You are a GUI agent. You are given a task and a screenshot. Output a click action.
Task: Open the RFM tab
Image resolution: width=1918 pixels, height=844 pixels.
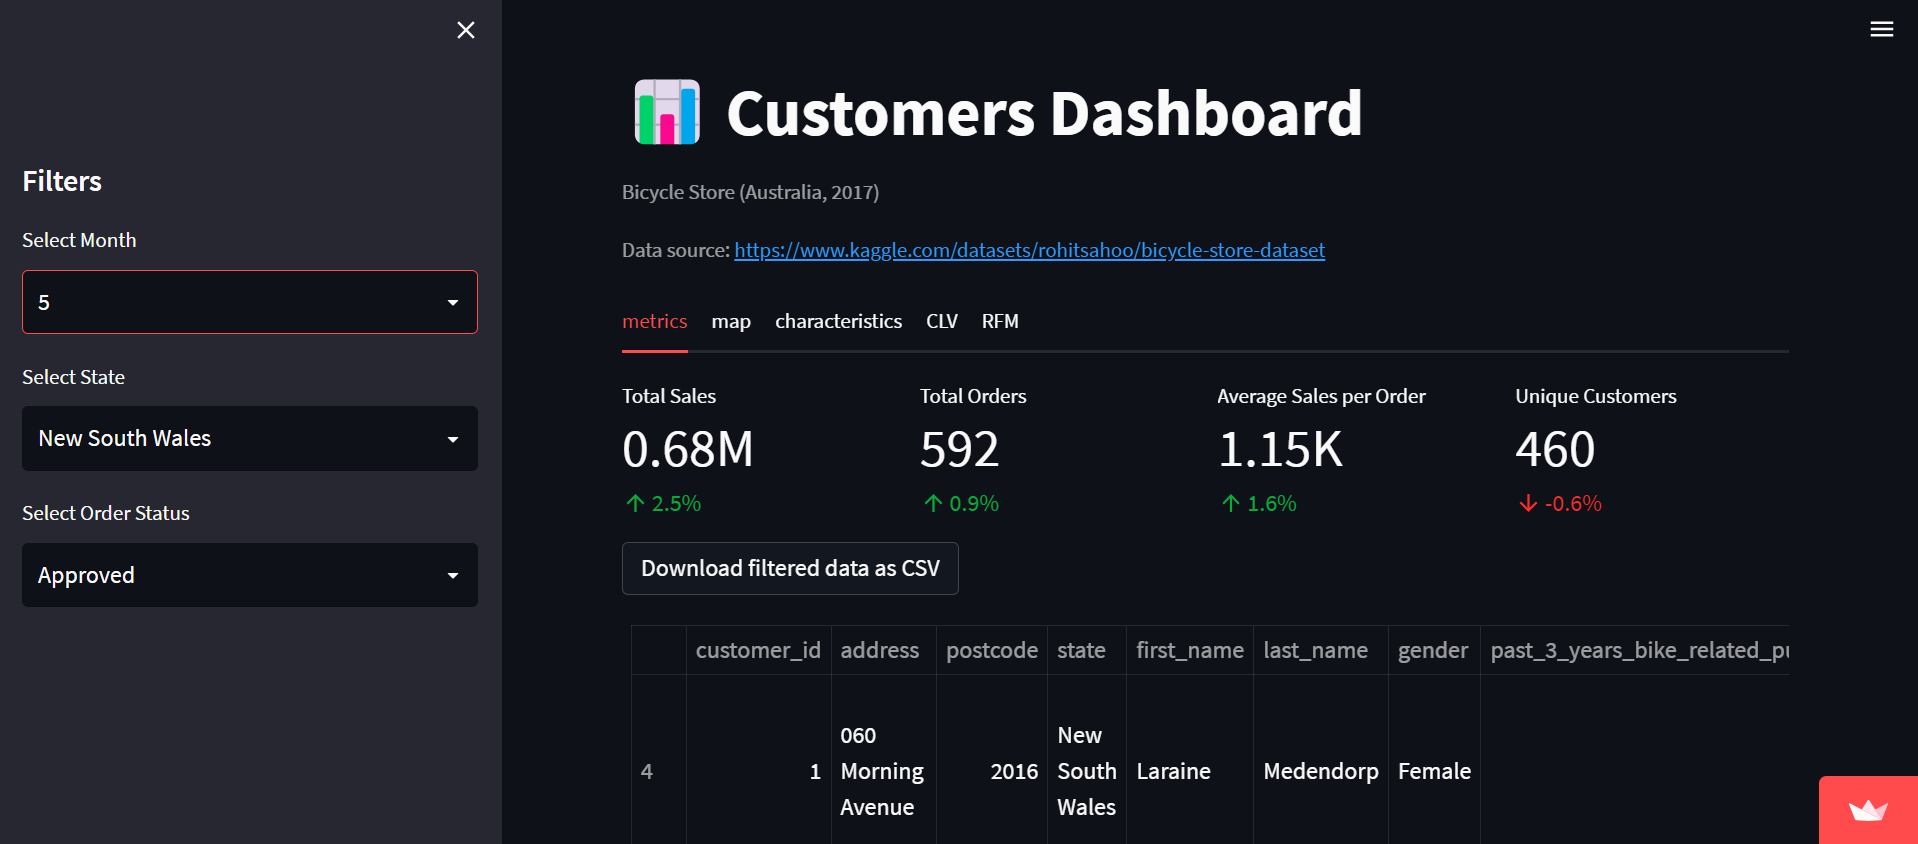point(999,321)
